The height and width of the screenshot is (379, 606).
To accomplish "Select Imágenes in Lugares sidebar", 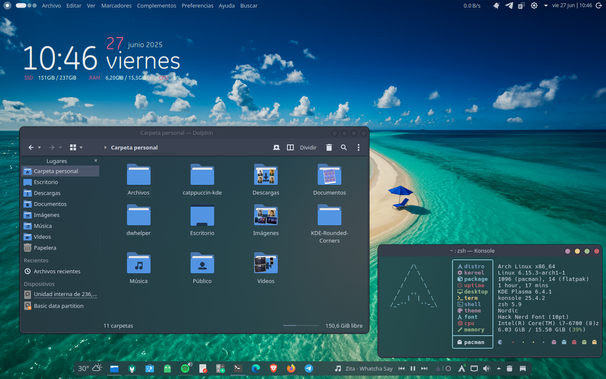I will 60,215.
